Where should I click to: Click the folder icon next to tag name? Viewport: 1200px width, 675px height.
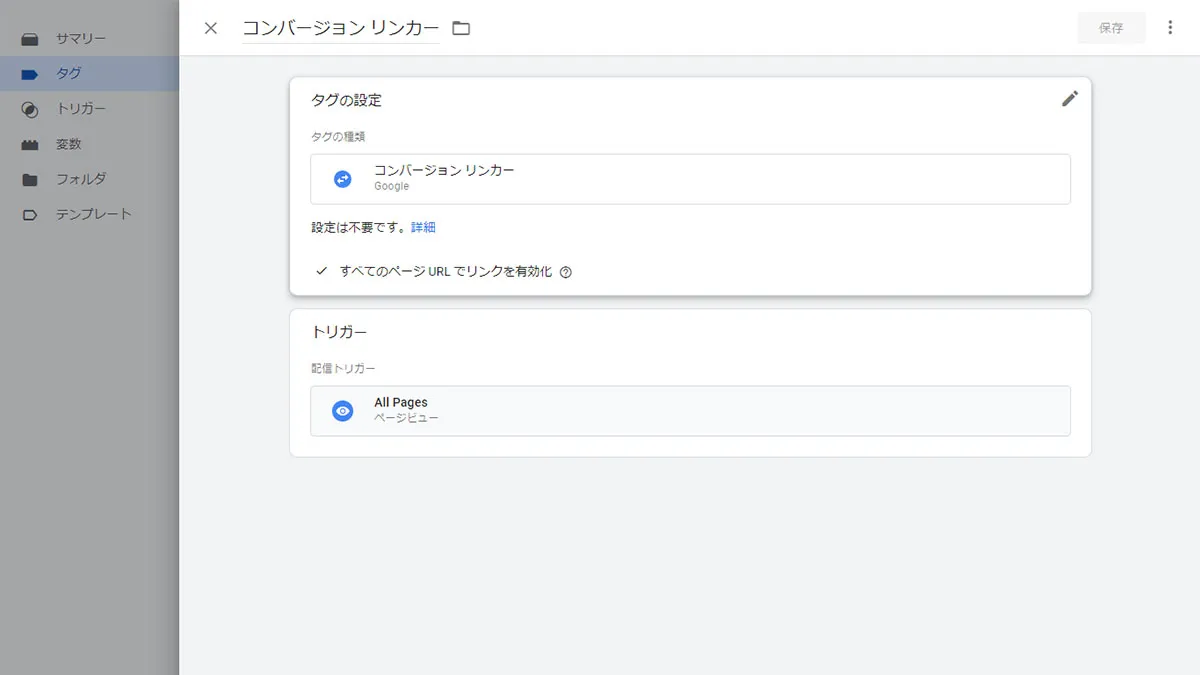tap(461, 28)
